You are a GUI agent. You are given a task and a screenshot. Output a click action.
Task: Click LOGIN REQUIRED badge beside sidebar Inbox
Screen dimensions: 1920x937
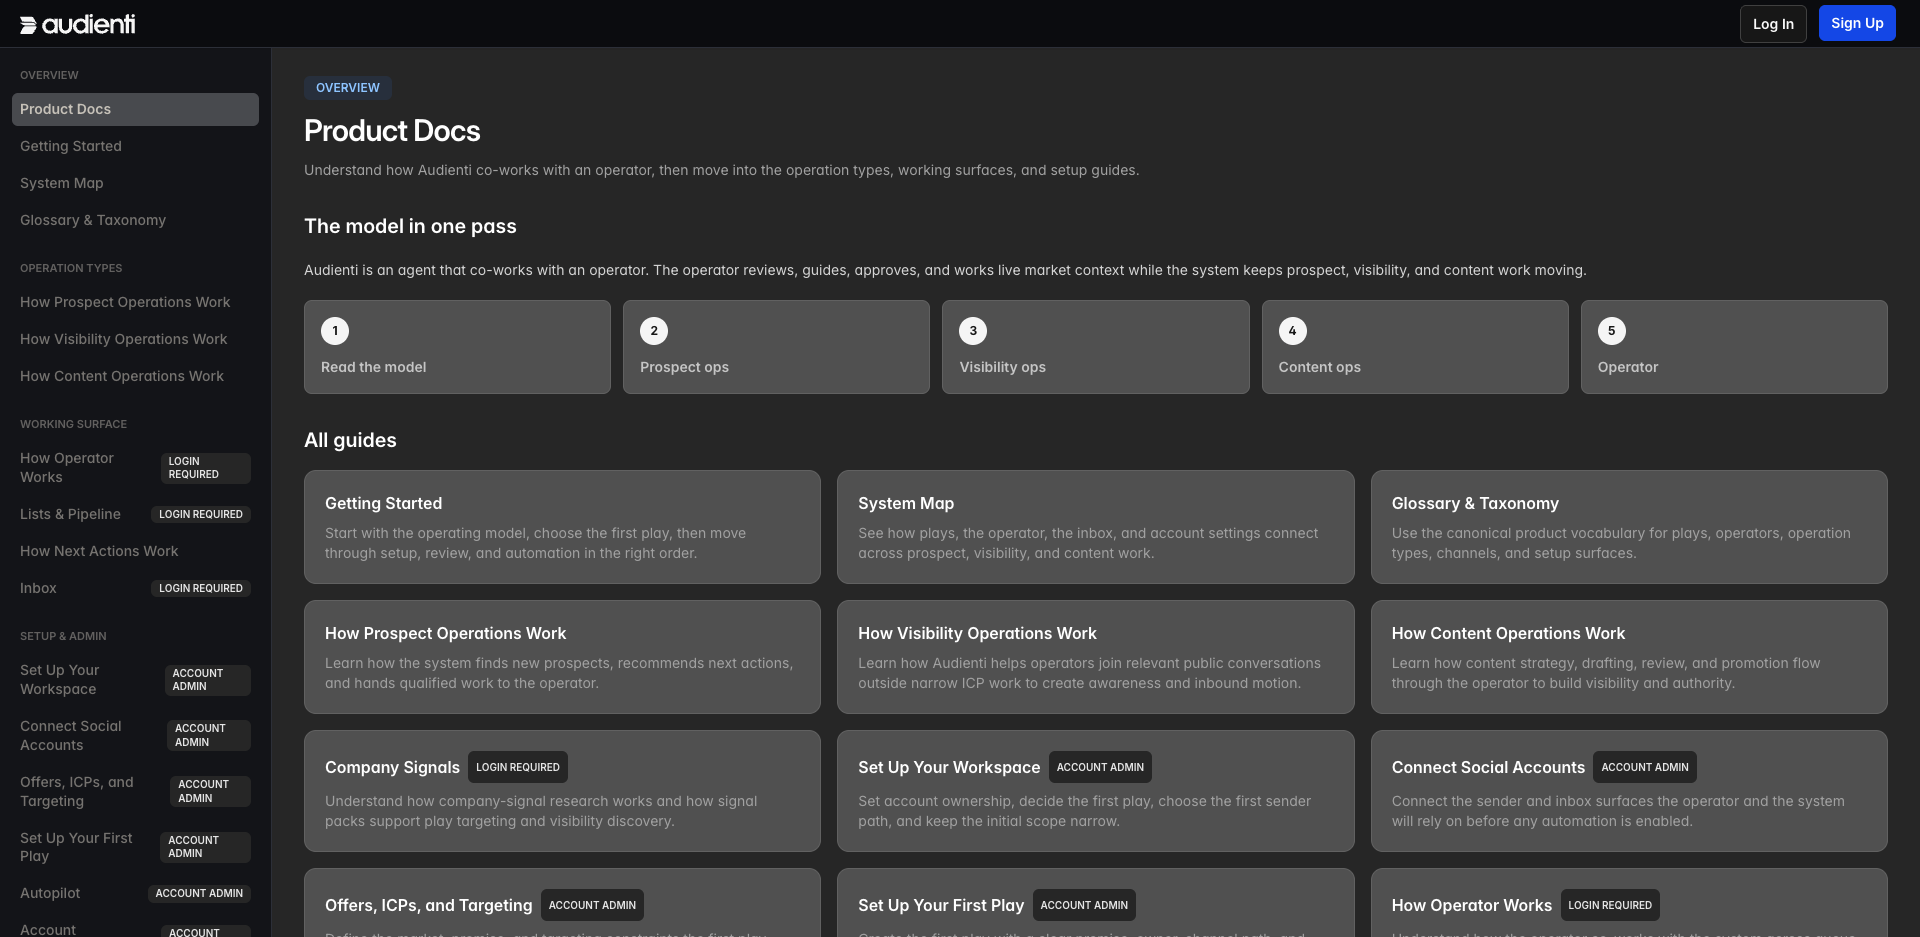tap(201, 588)
